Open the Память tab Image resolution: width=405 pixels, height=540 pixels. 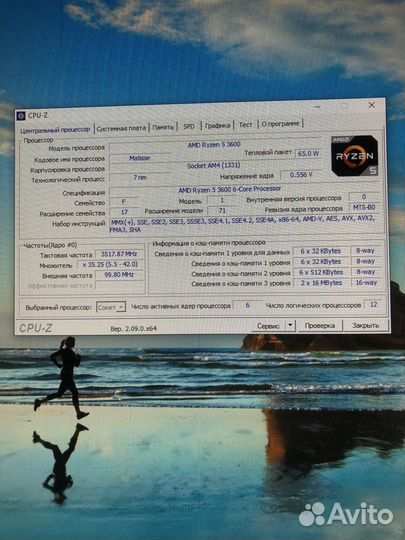(163, 127)
